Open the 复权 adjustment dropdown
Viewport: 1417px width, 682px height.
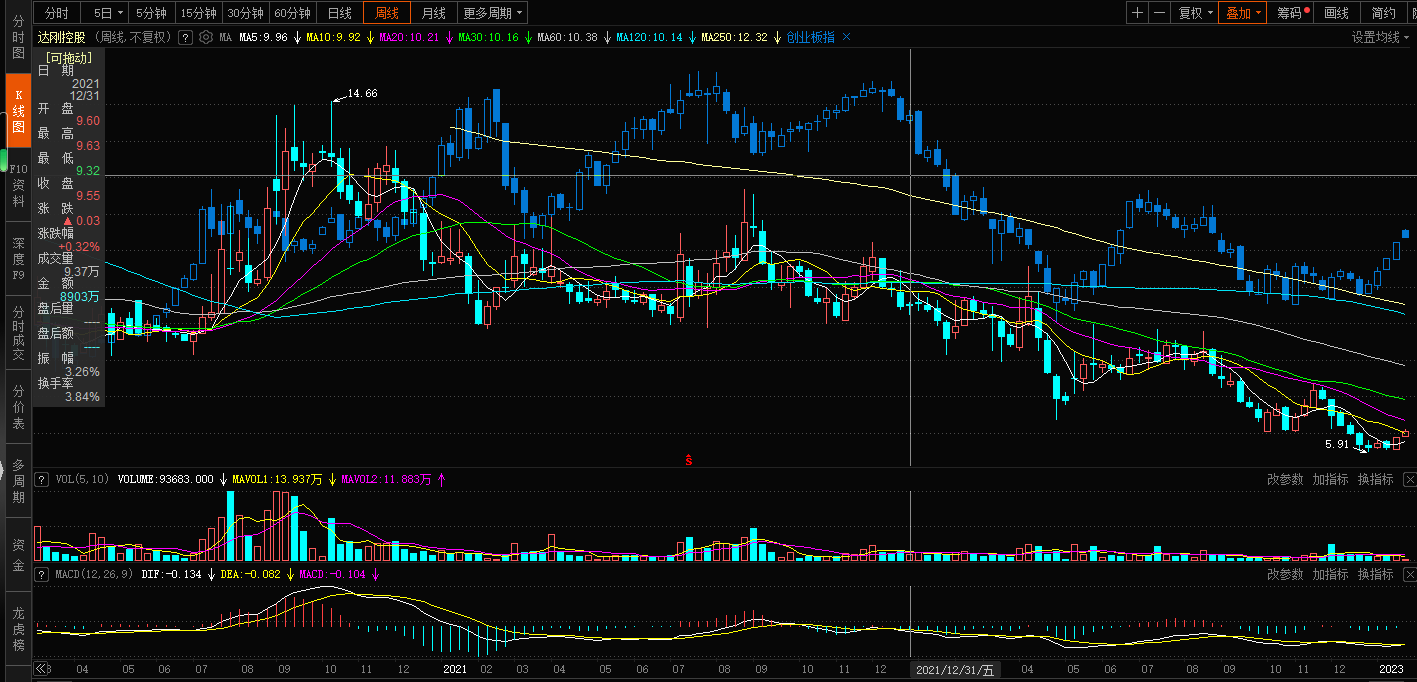pyautogui.click(x=1194, y=13)
